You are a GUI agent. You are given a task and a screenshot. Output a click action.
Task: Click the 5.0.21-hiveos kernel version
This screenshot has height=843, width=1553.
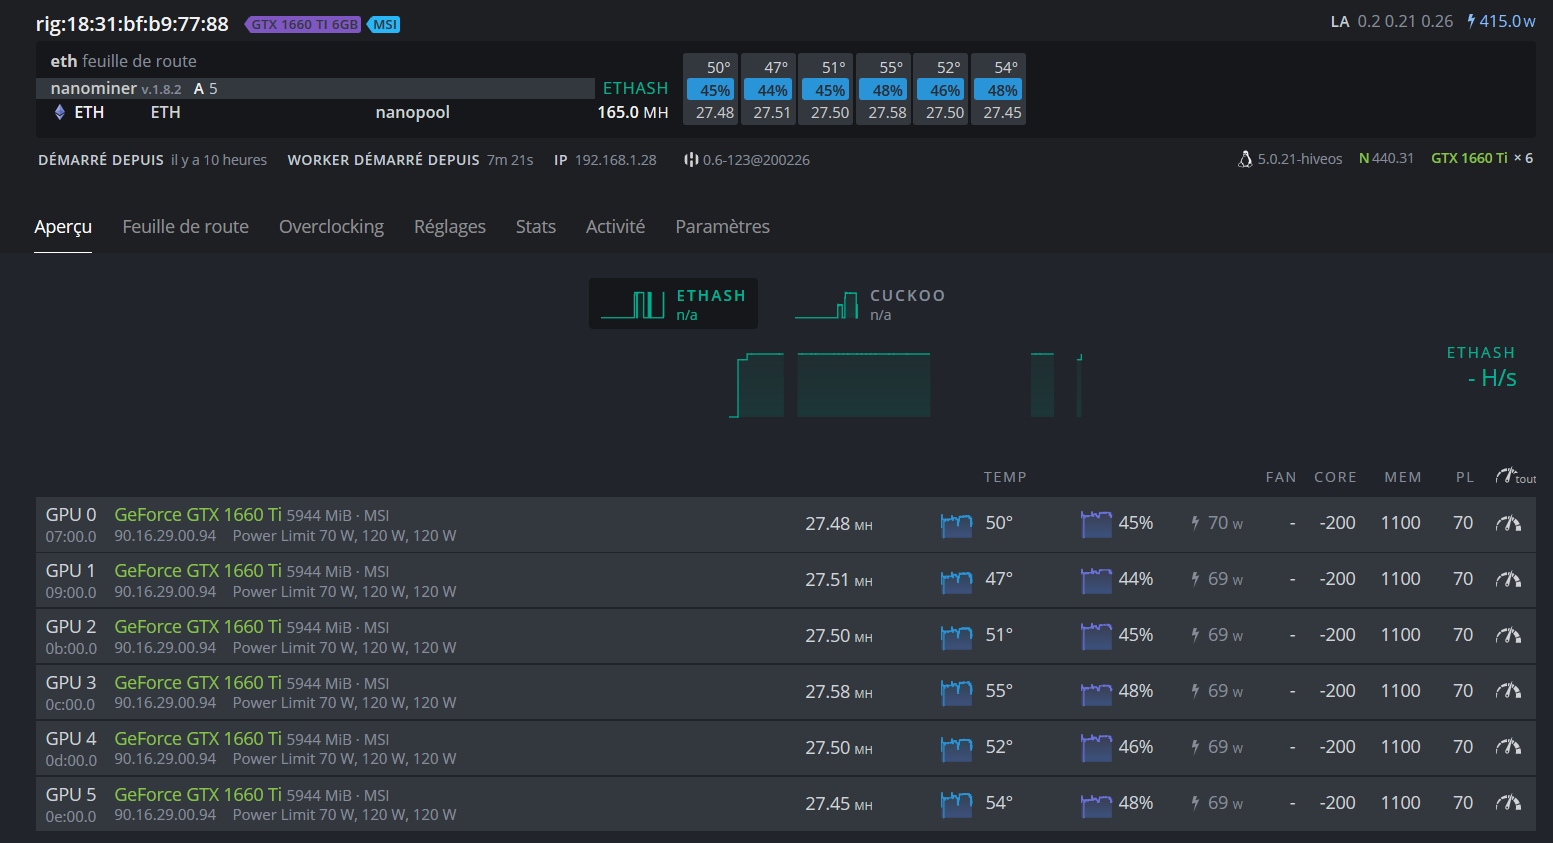1300,159
